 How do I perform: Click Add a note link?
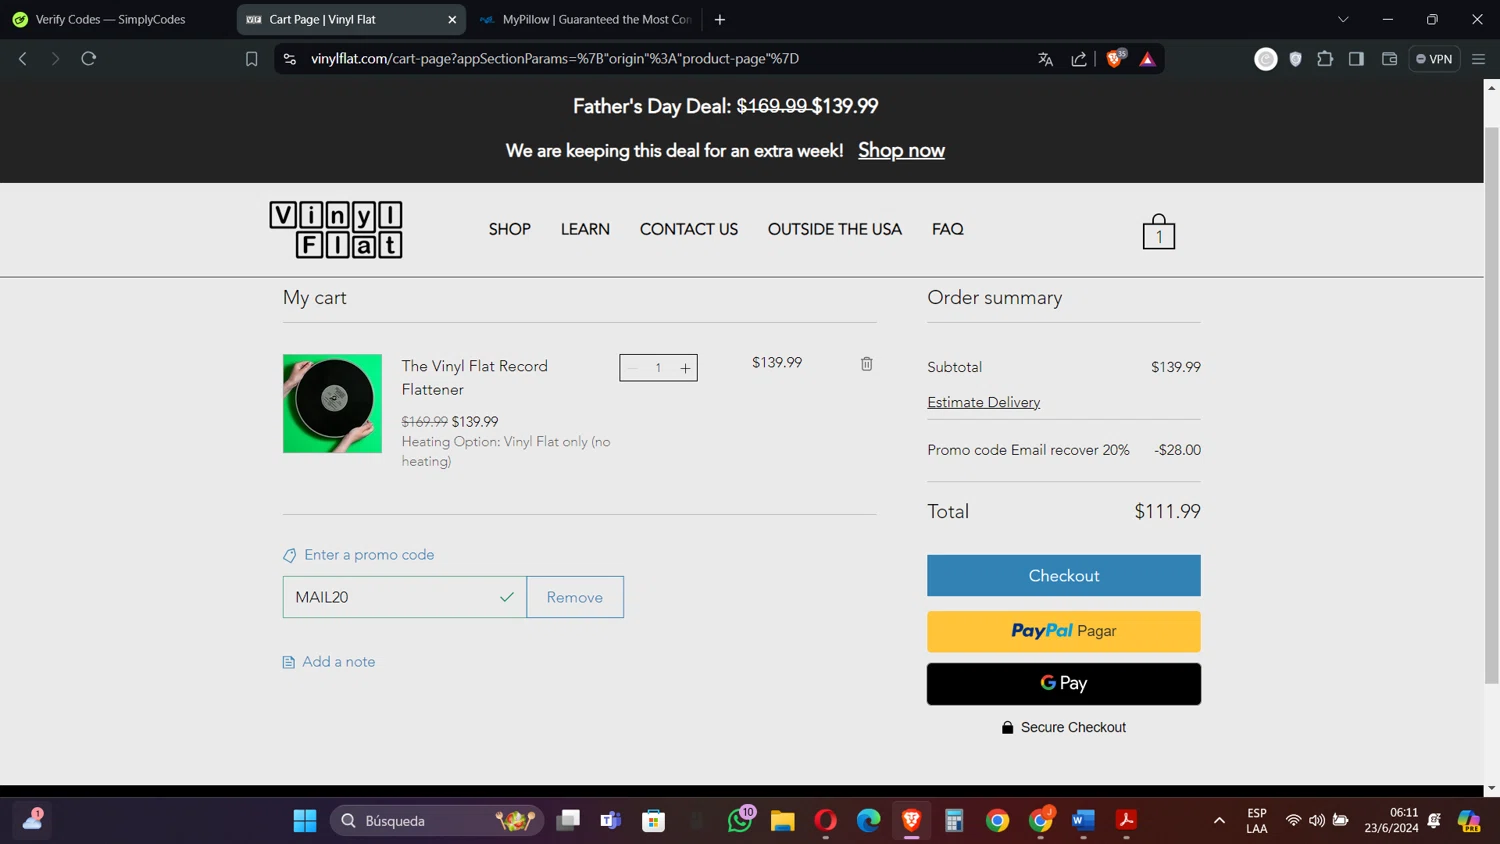[x=339, y=662]
